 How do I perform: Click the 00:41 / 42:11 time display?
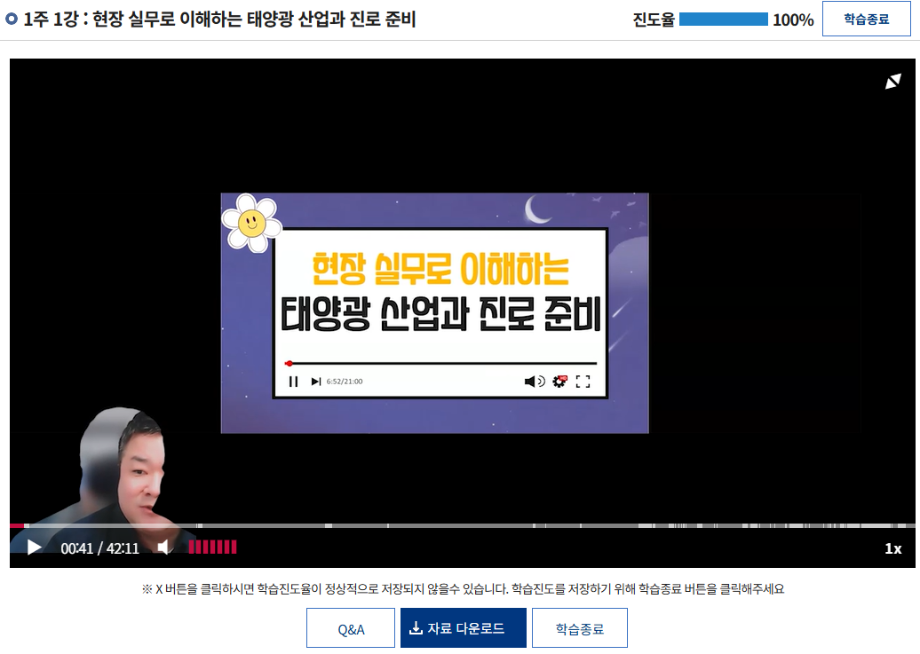click(x=100, y=548)
